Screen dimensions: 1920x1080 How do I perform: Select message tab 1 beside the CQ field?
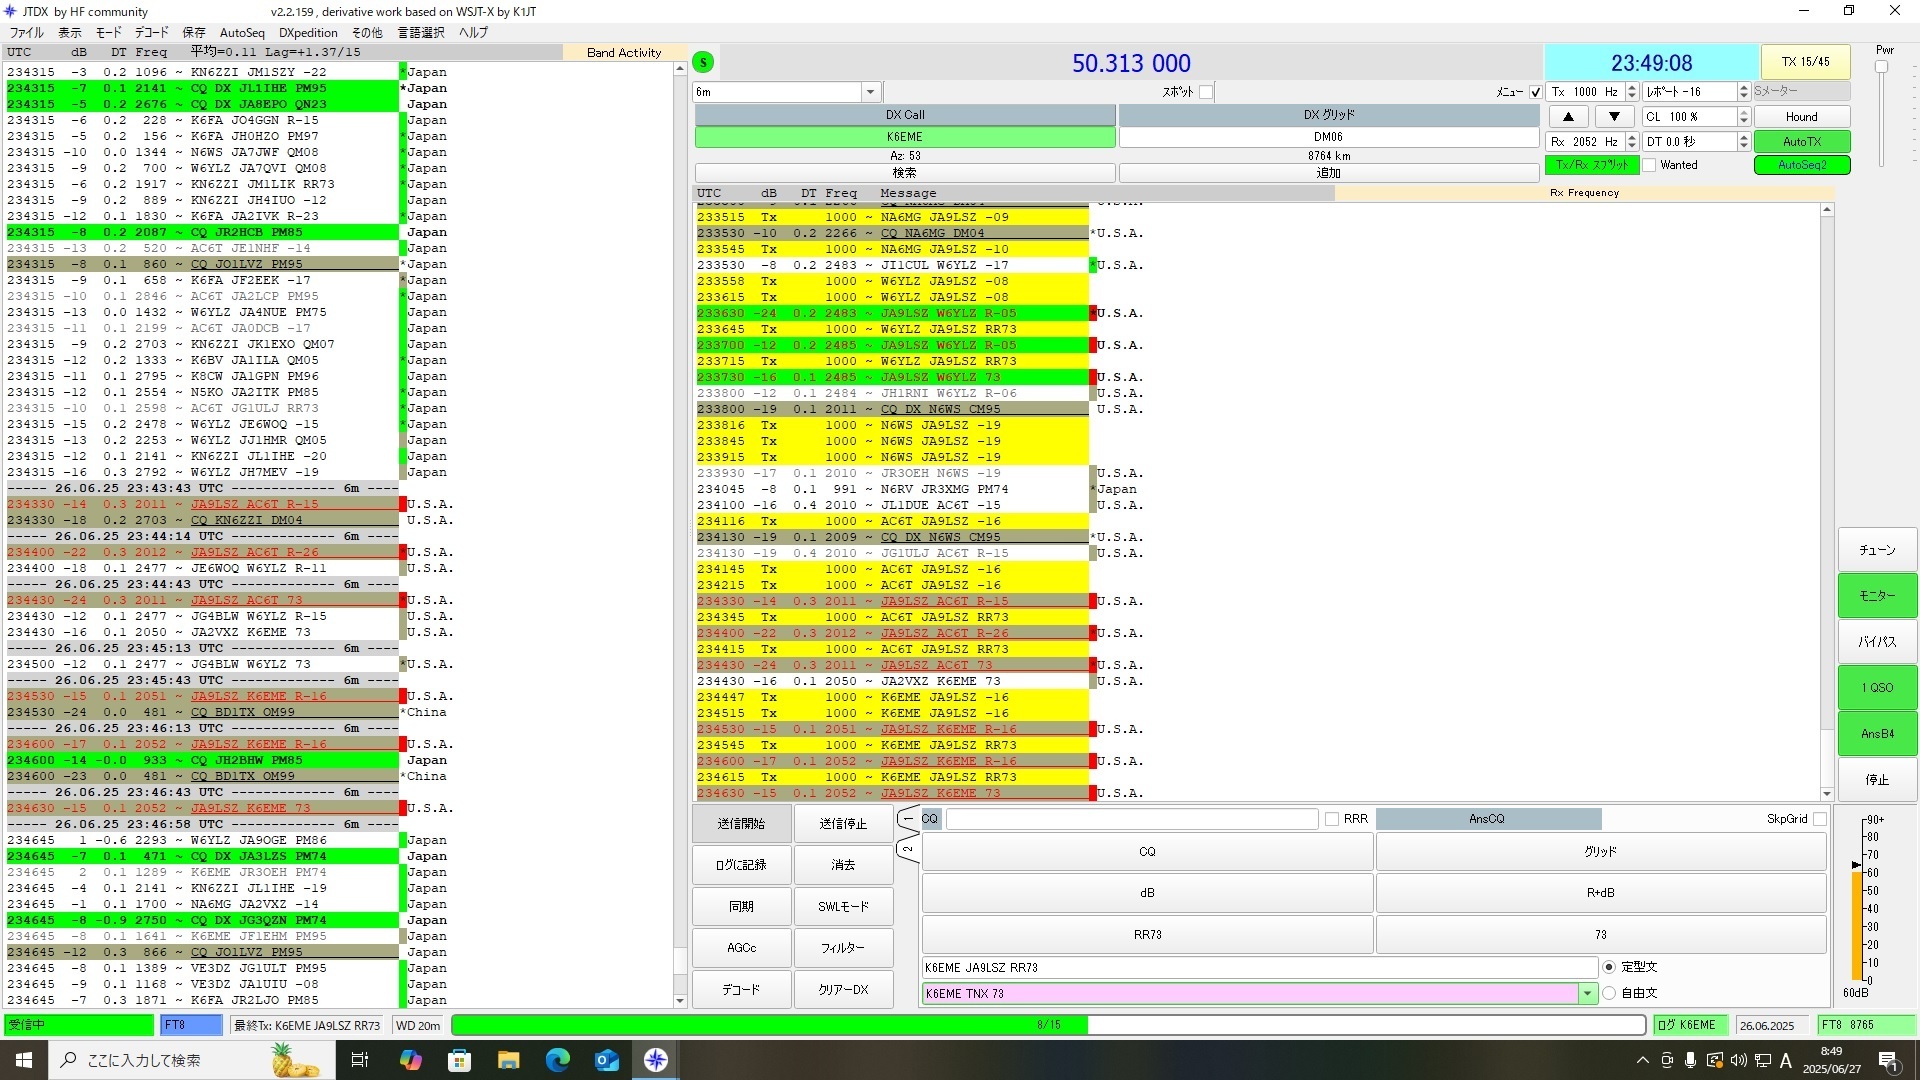(908, 819)
